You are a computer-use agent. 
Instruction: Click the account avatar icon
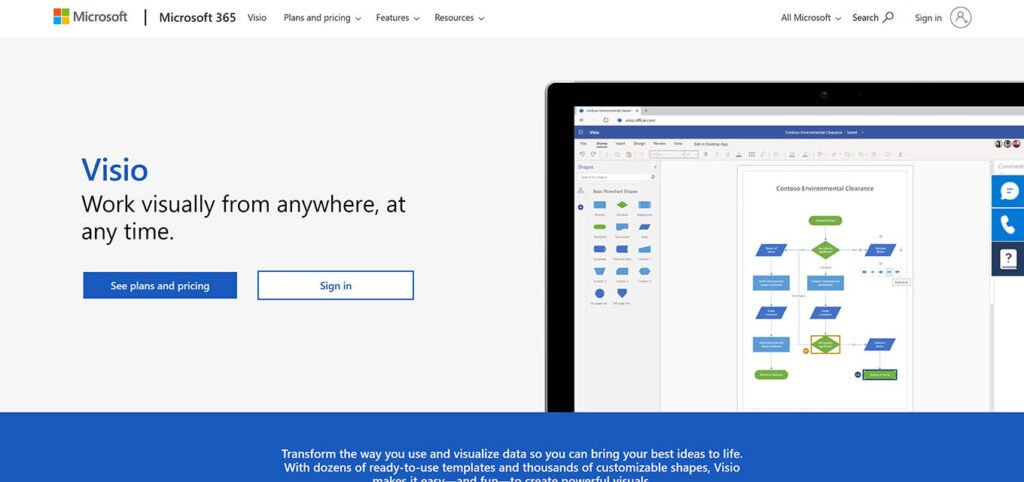(961, 18)
